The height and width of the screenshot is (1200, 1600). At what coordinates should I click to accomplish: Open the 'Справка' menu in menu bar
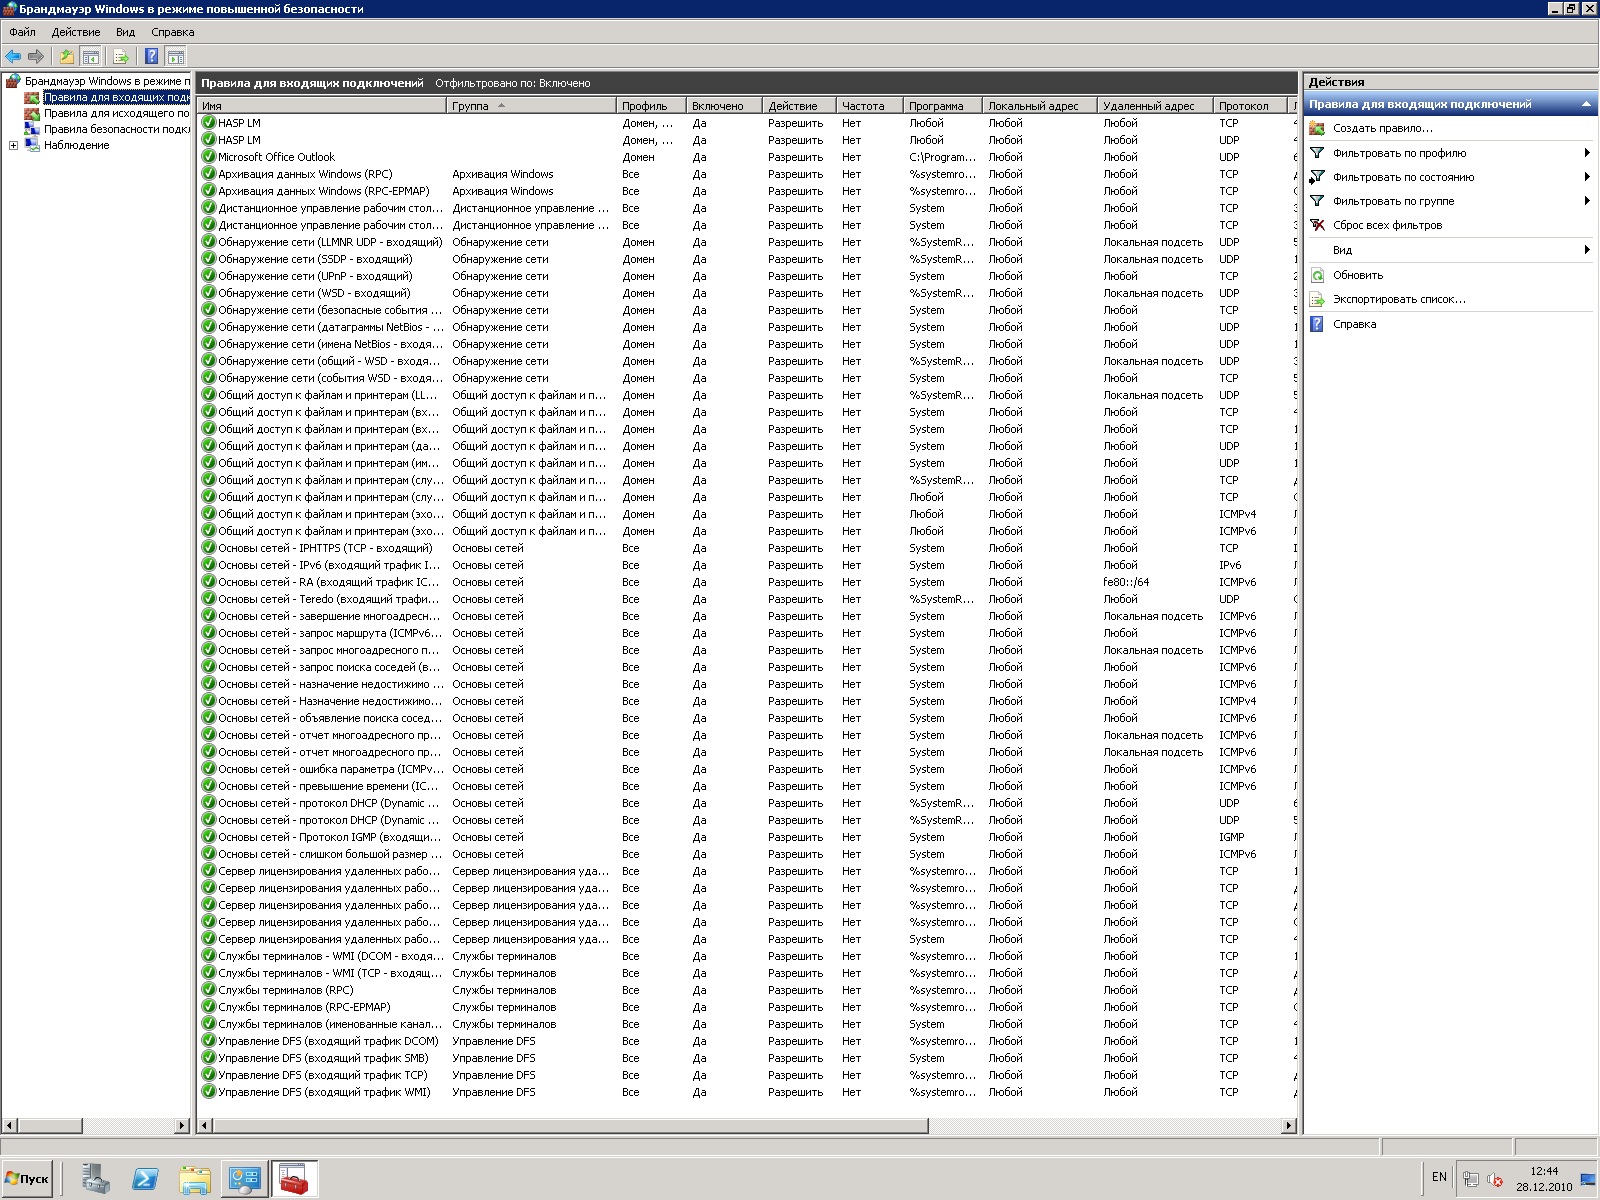point(172,32)
